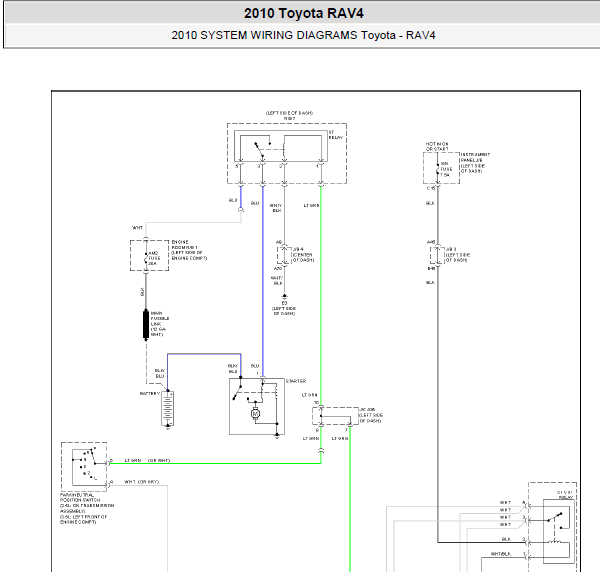Click the 'MAIN FUSIBLE LINK' label

tap(160, 324)
